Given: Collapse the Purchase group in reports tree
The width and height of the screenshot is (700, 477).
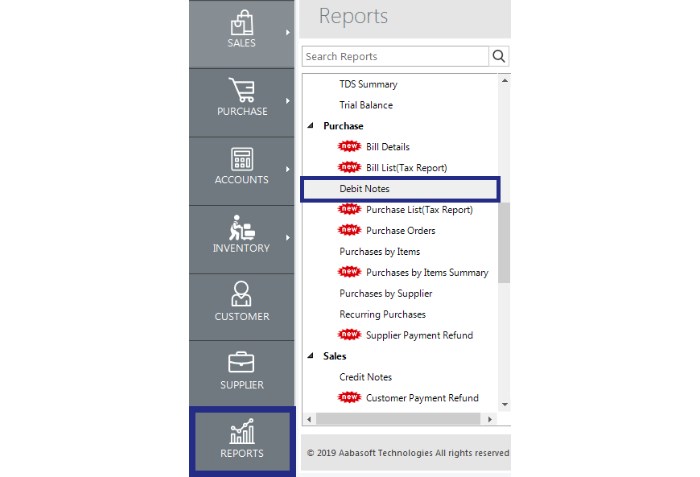Looking at the screenshot, I should tap(310, 126).
